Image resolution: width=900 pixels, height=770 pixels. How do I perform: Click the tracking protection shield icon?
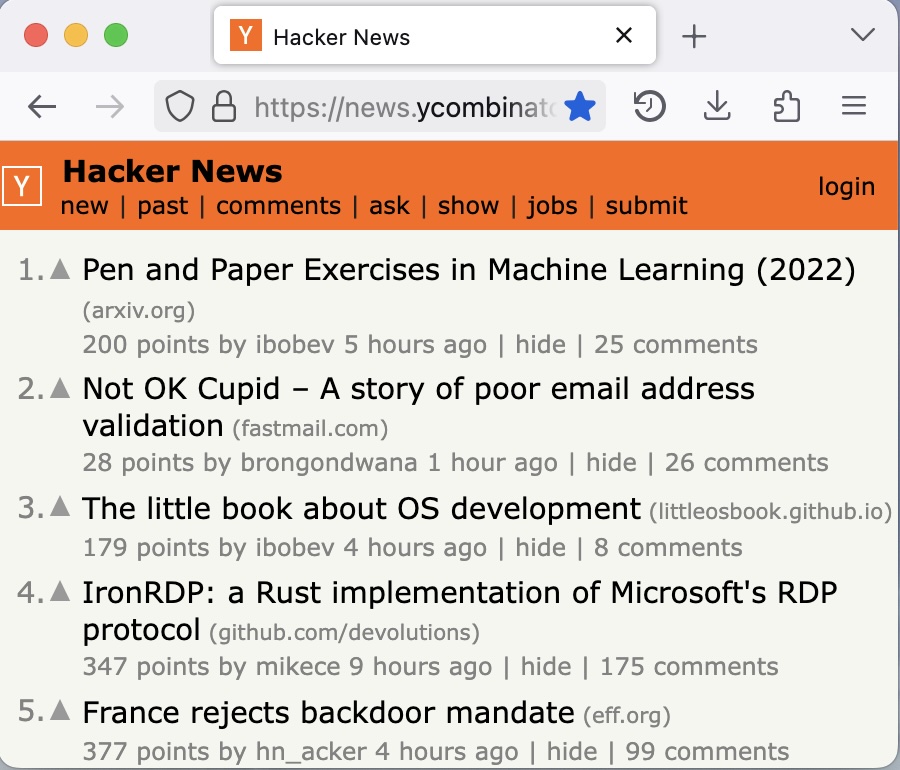(181, 105)
